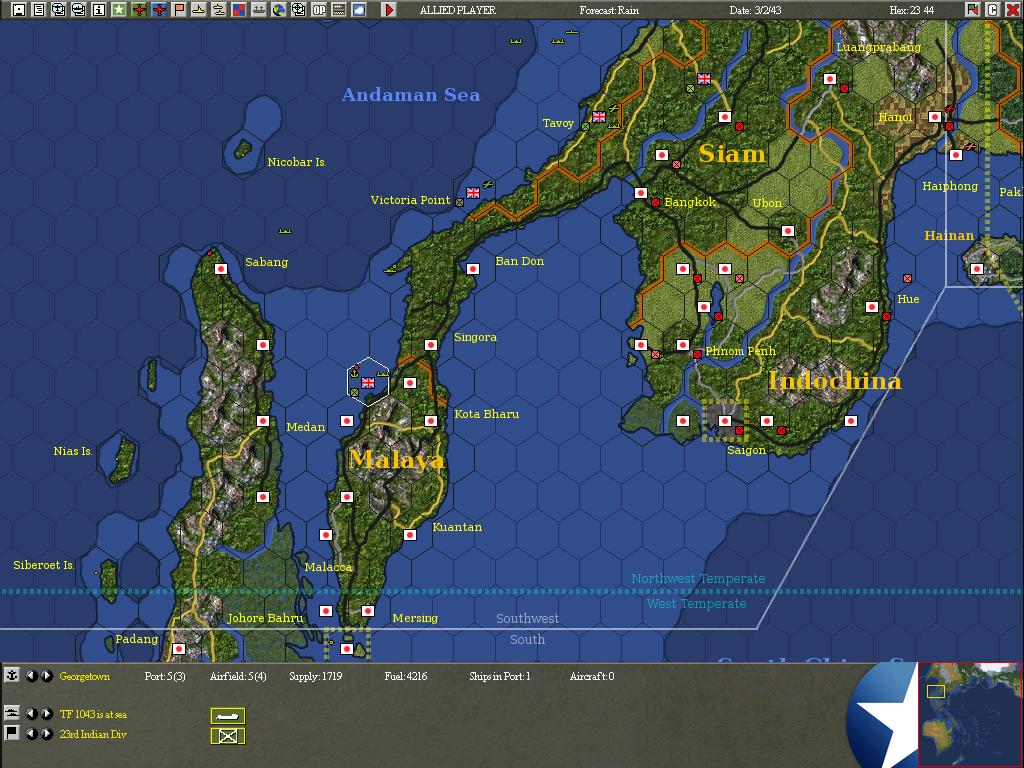1024x768 pixels.
Task: Select the yellow-framed ship silhouette unit icon
Action: tap(228, 716)
